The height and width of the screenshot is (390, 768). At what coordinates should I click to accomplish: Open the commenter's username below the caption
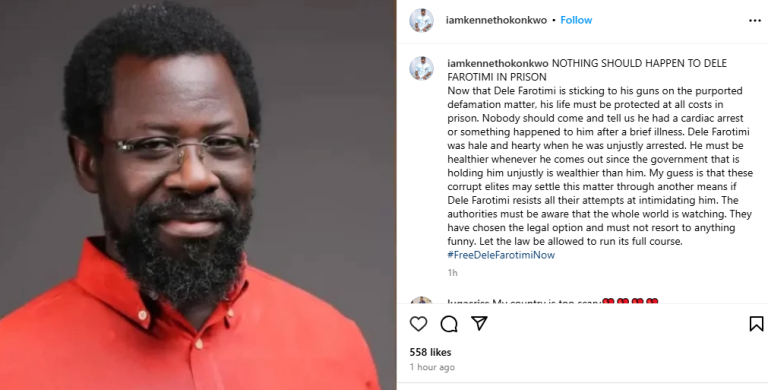click(x=468, y=302)
